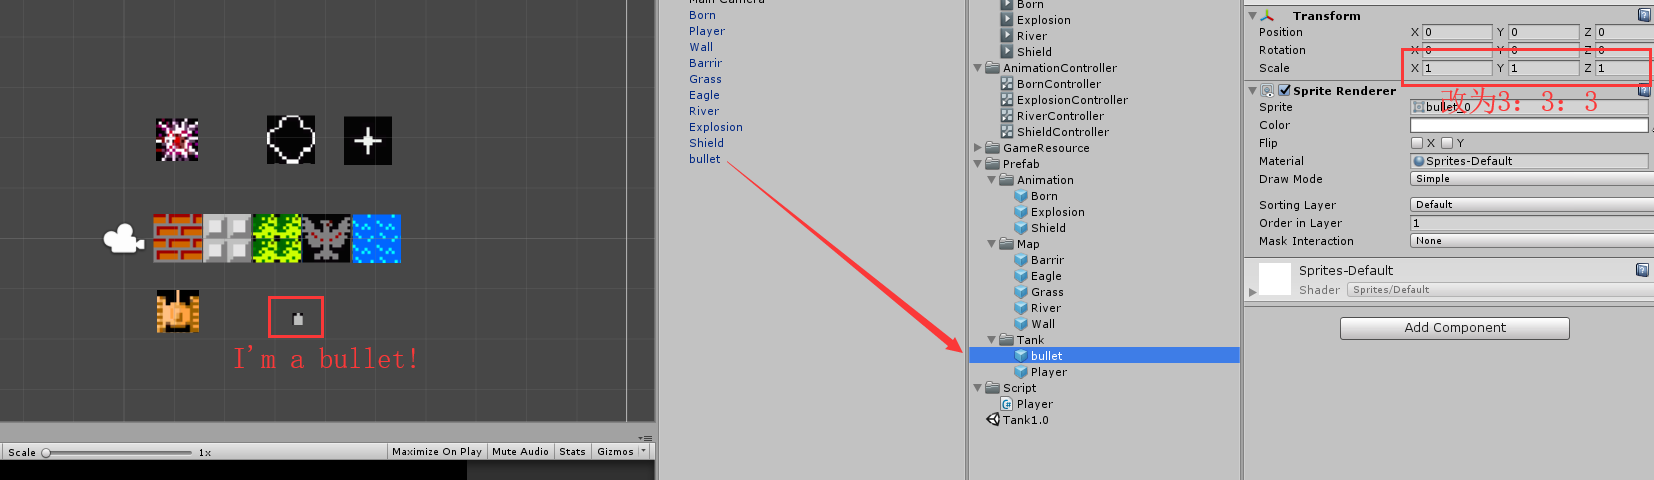
Task: Collapse the Prefab folder arrow
Action: pyautogui.click(x=978, y=164)
